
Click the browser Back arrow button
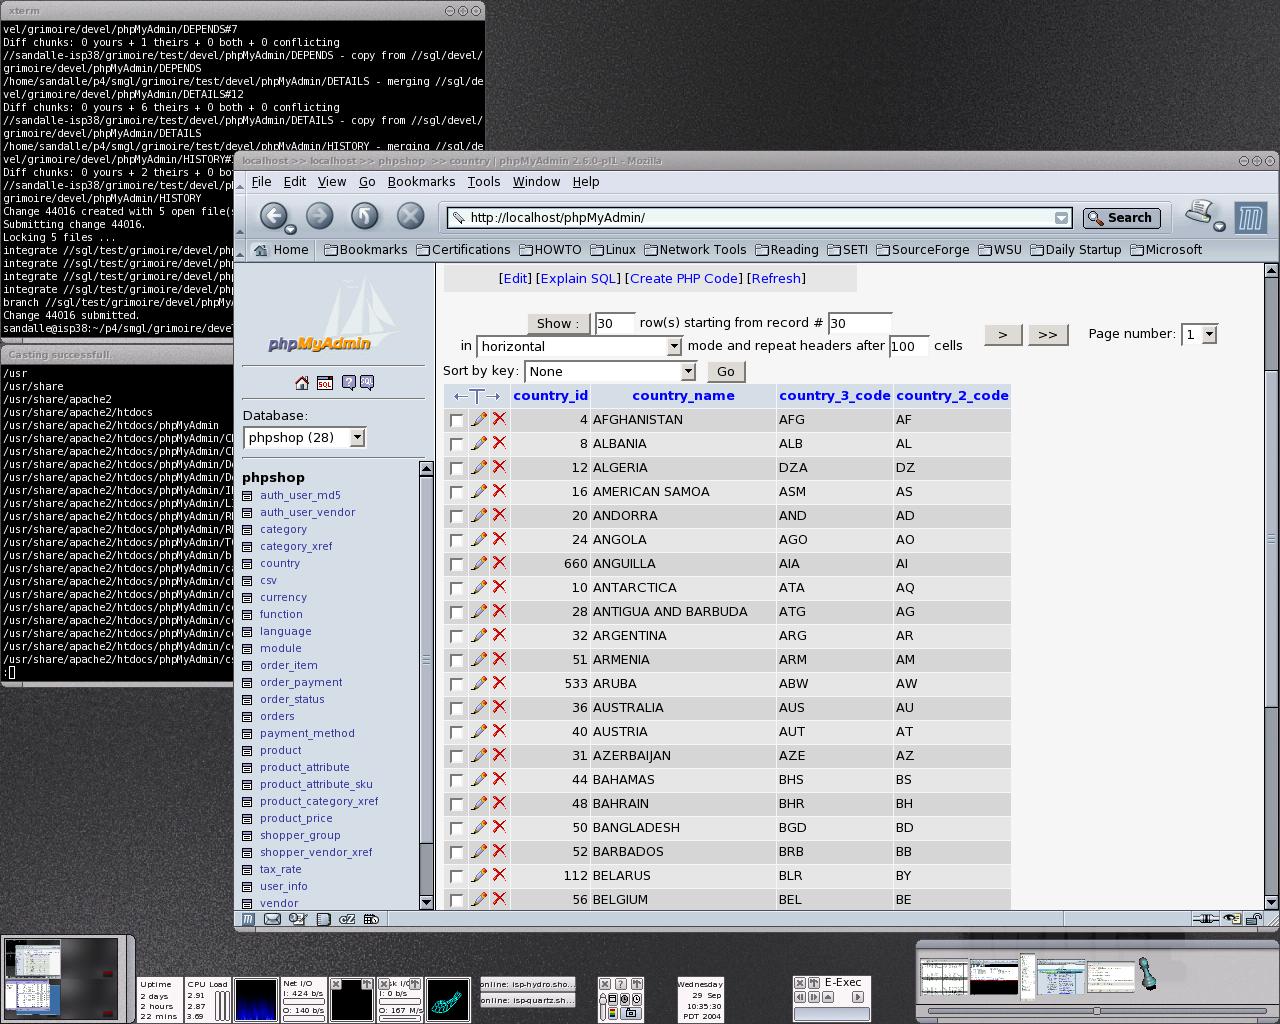click(x=273, y=216)
